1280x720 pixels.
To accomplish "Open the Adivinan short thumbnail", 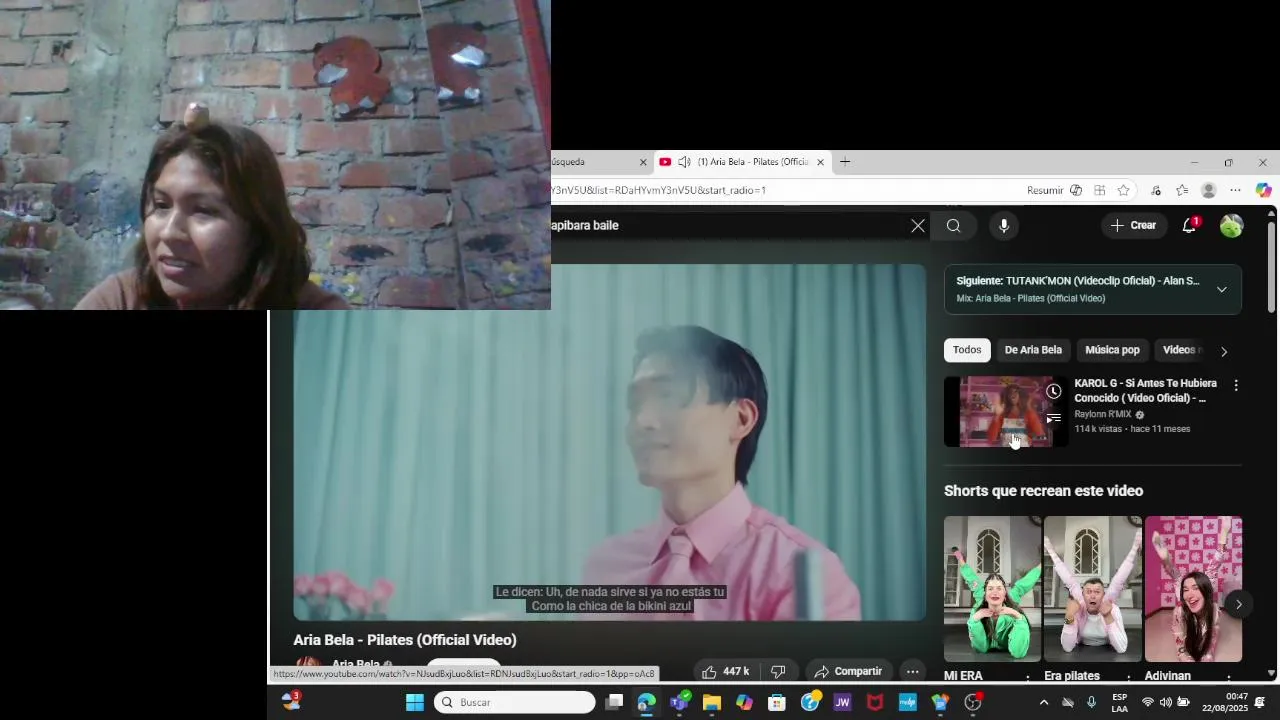I will (x=1193, y=589).
